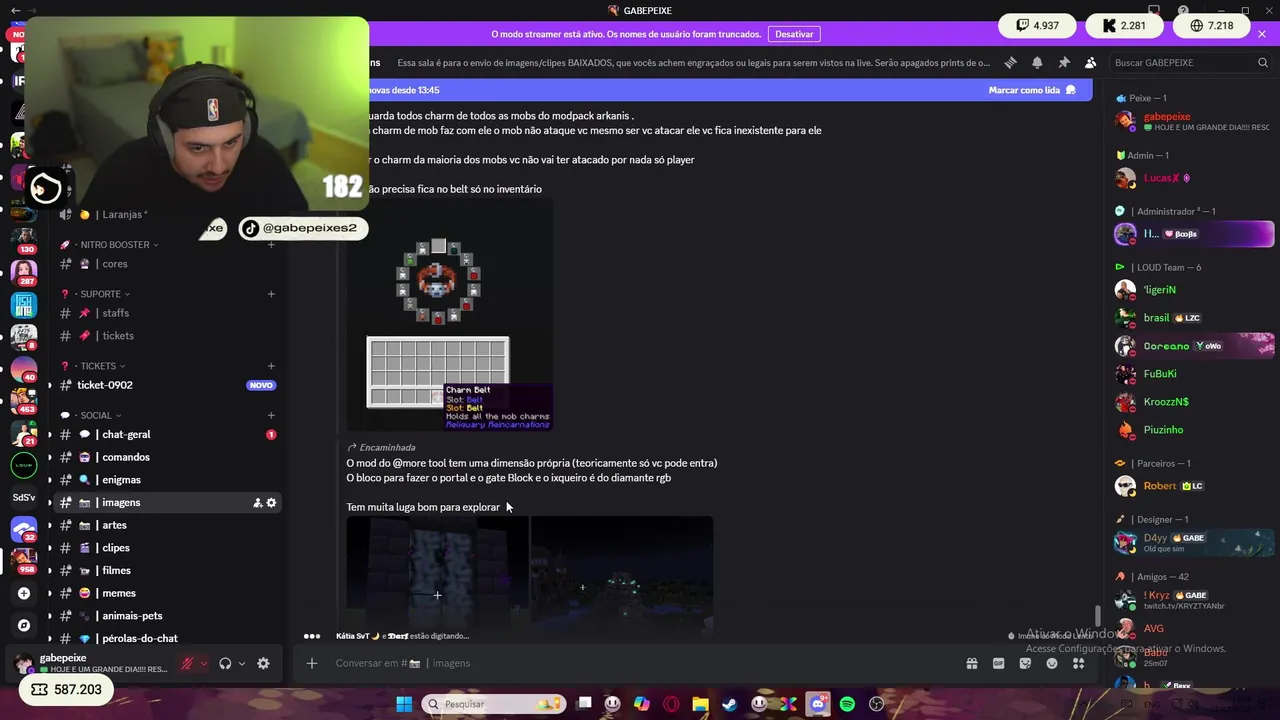Open the staffs channel
Viewport: 1280px width, 720px height.
point(168,313)
